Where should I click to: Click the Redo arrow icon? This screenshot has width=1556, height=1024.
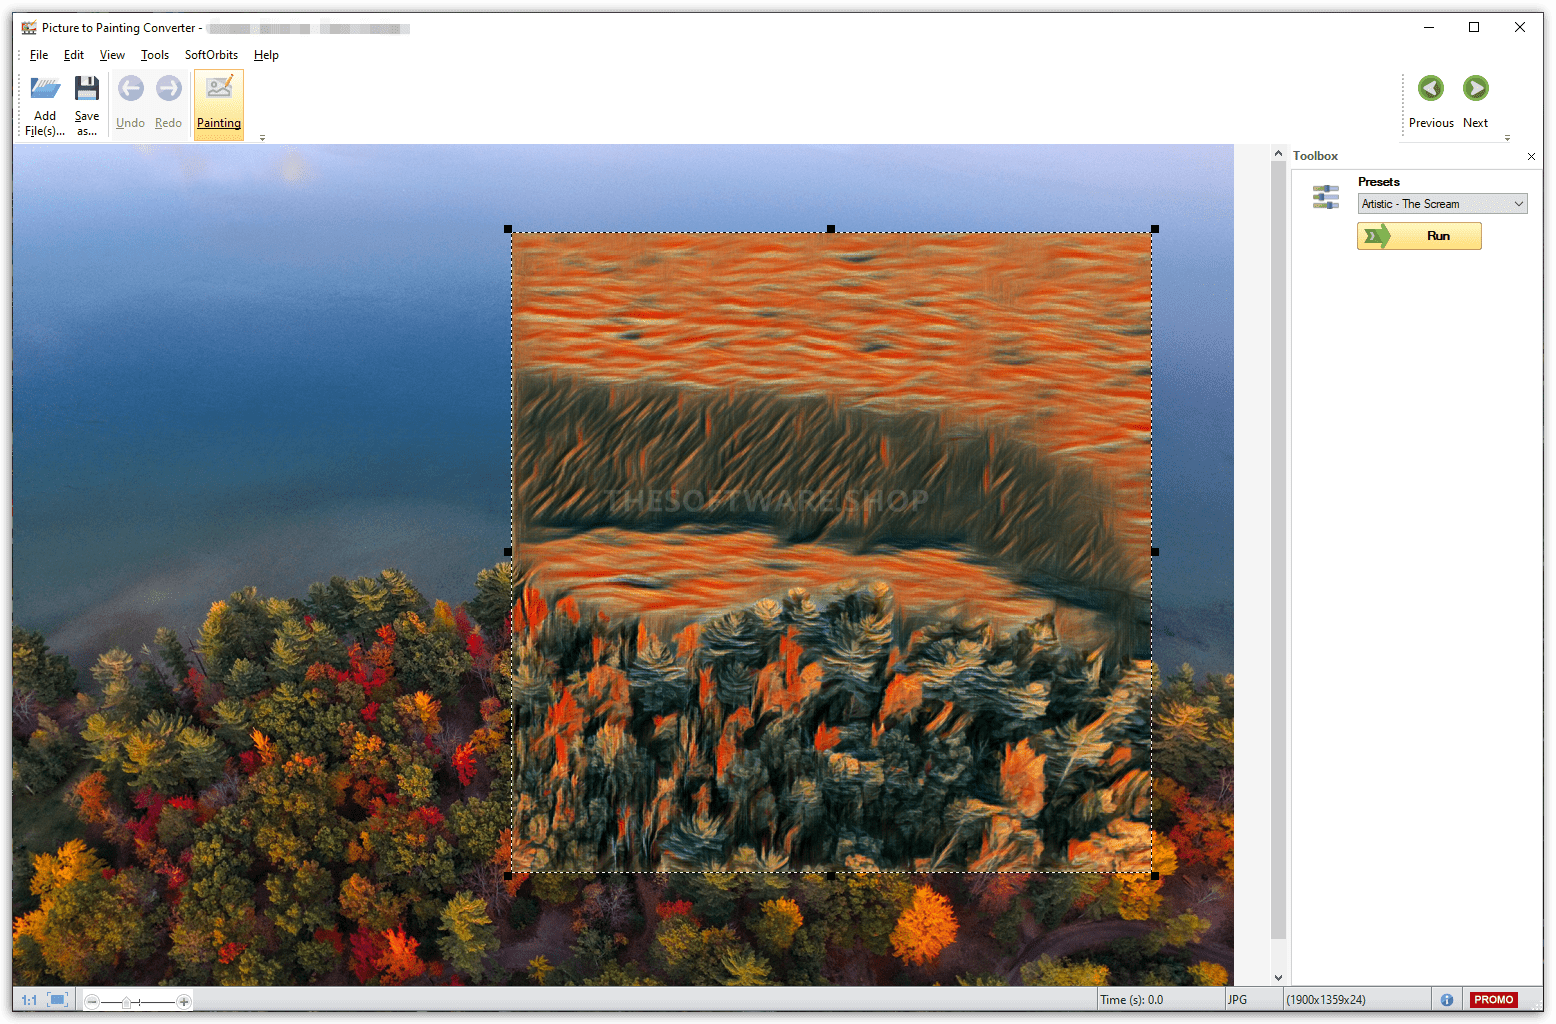[169, 89]
